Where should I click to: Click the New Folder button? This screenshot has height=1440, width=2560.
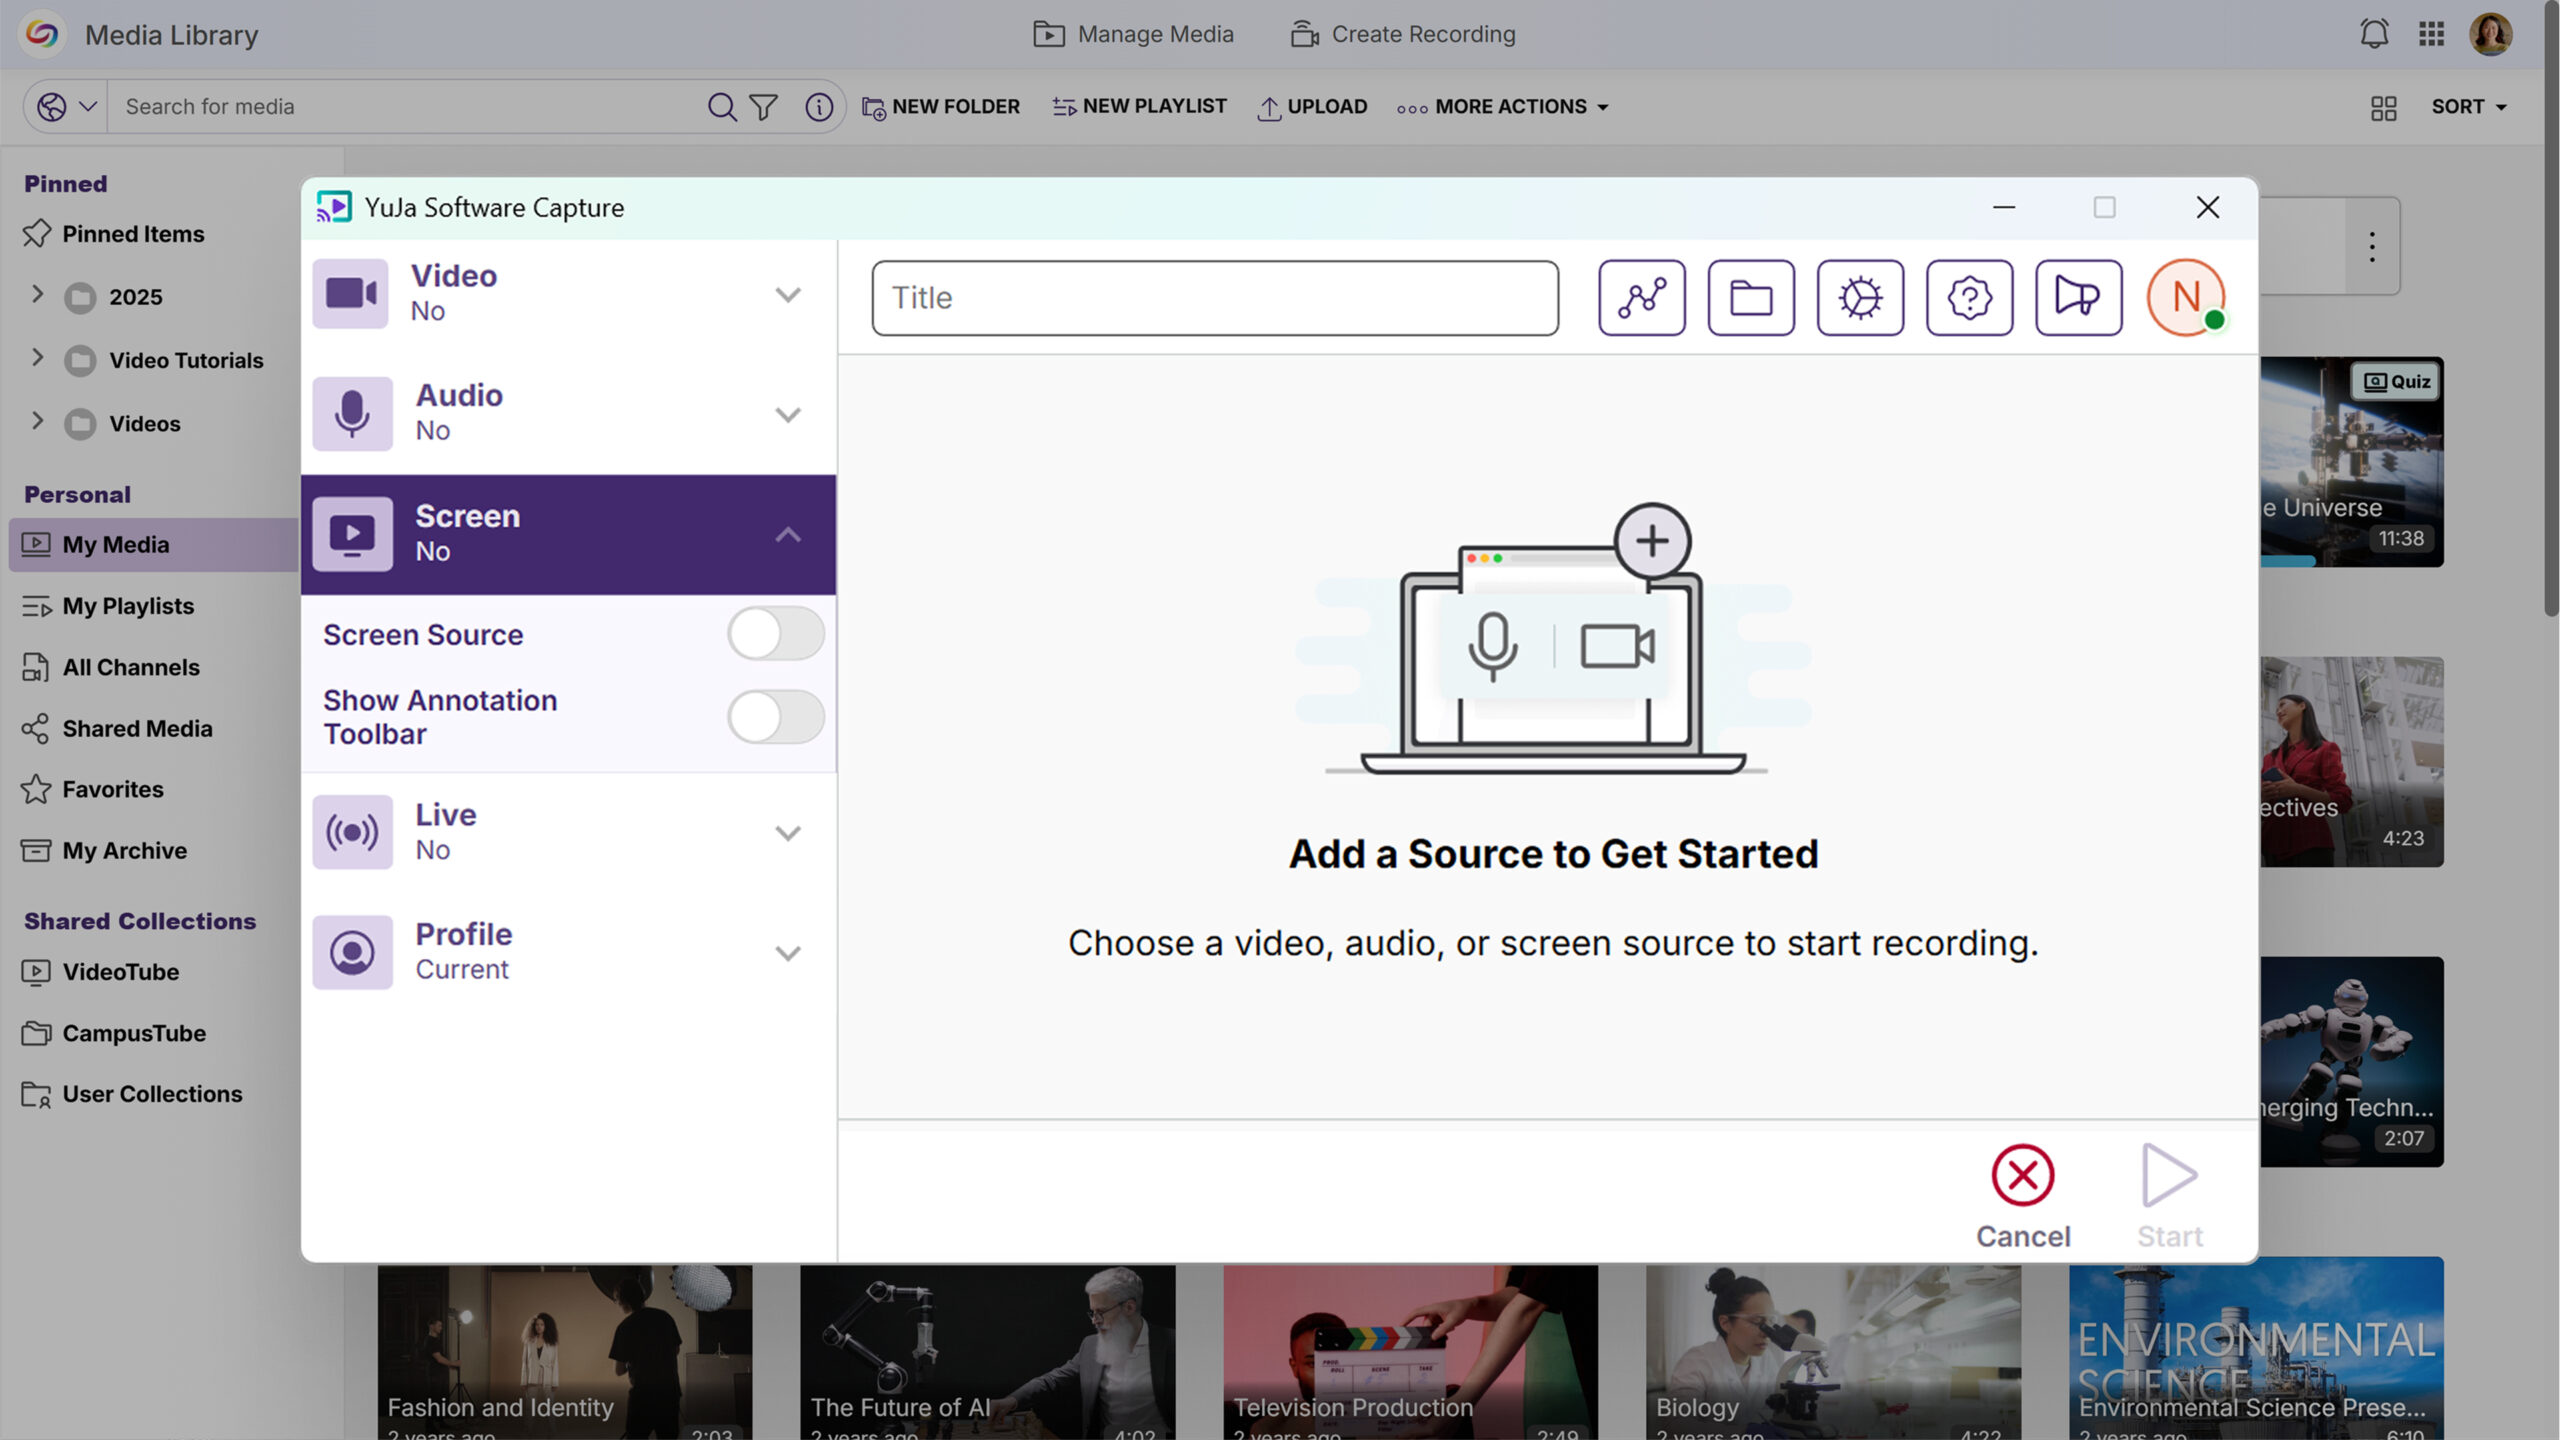(x=941, y=106)
